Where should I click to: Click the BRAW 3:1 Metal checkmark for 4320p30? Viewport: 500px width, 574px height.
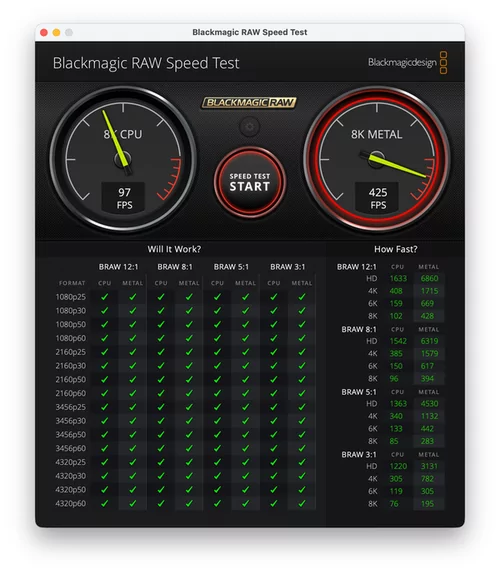pyautogui.click(x=302, y=476)
